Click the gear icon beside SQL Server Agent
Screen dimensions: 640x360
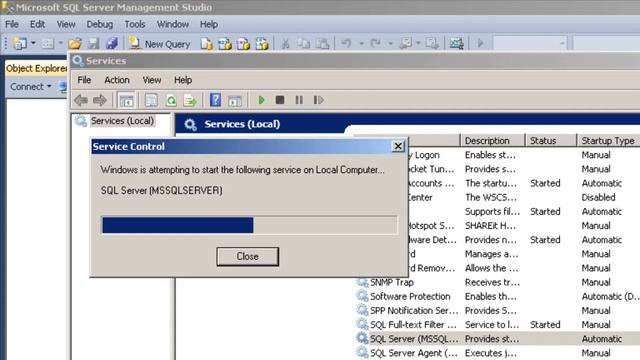[x=362, y=352]
